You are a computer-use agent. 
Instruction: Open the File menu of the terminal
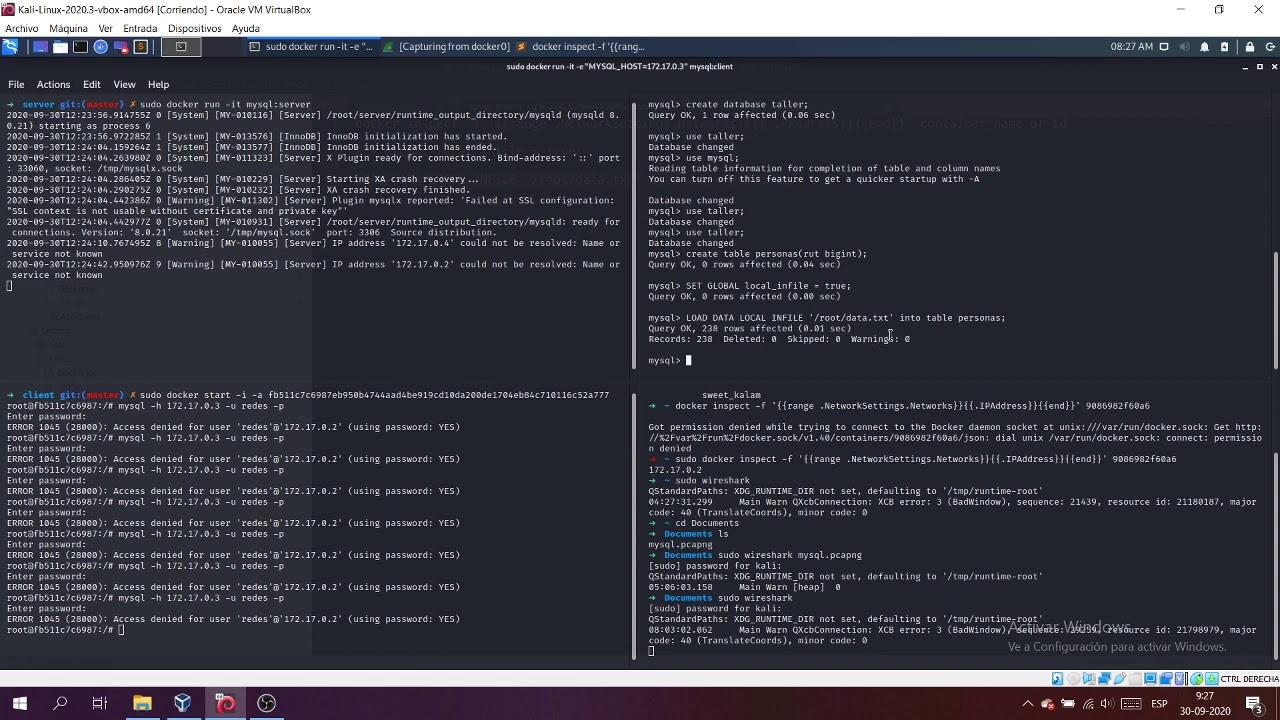coord(16,85)
